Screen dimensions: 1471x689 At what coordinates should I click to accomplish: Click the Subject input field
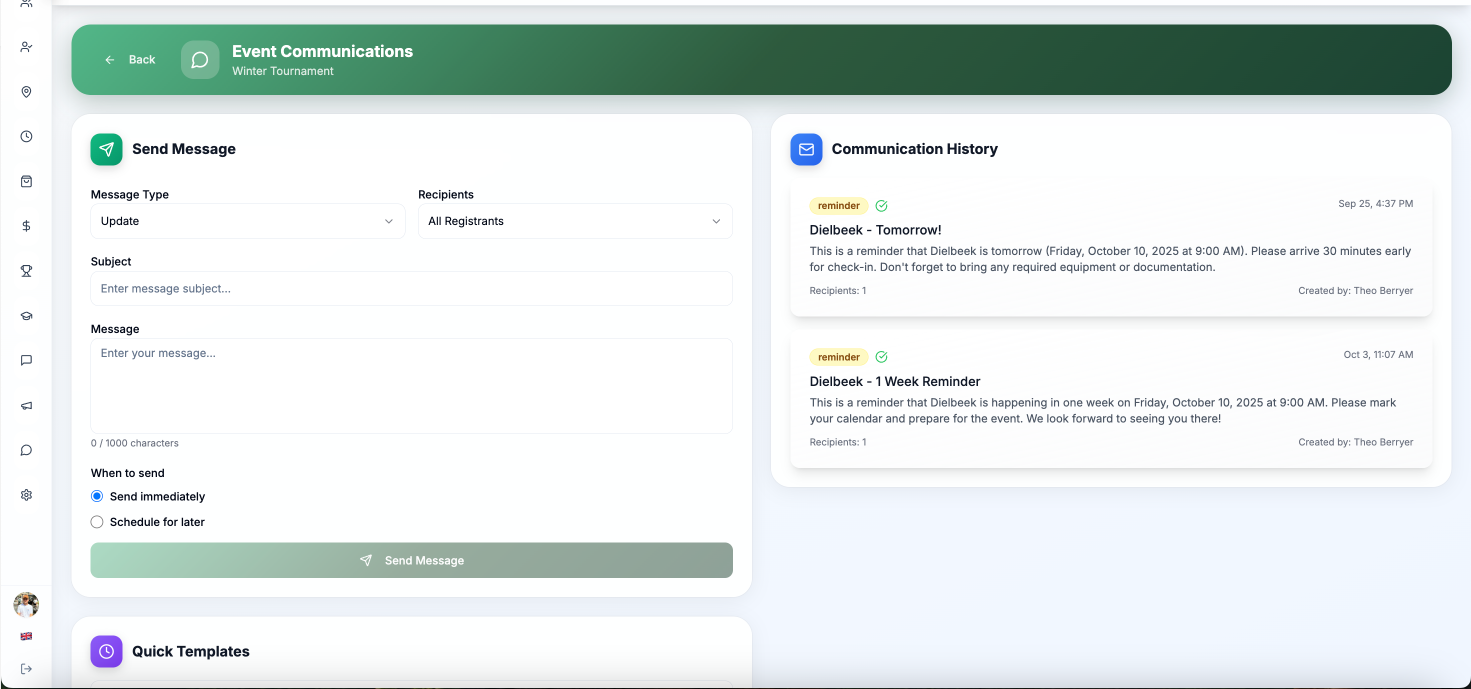(411, 289)
